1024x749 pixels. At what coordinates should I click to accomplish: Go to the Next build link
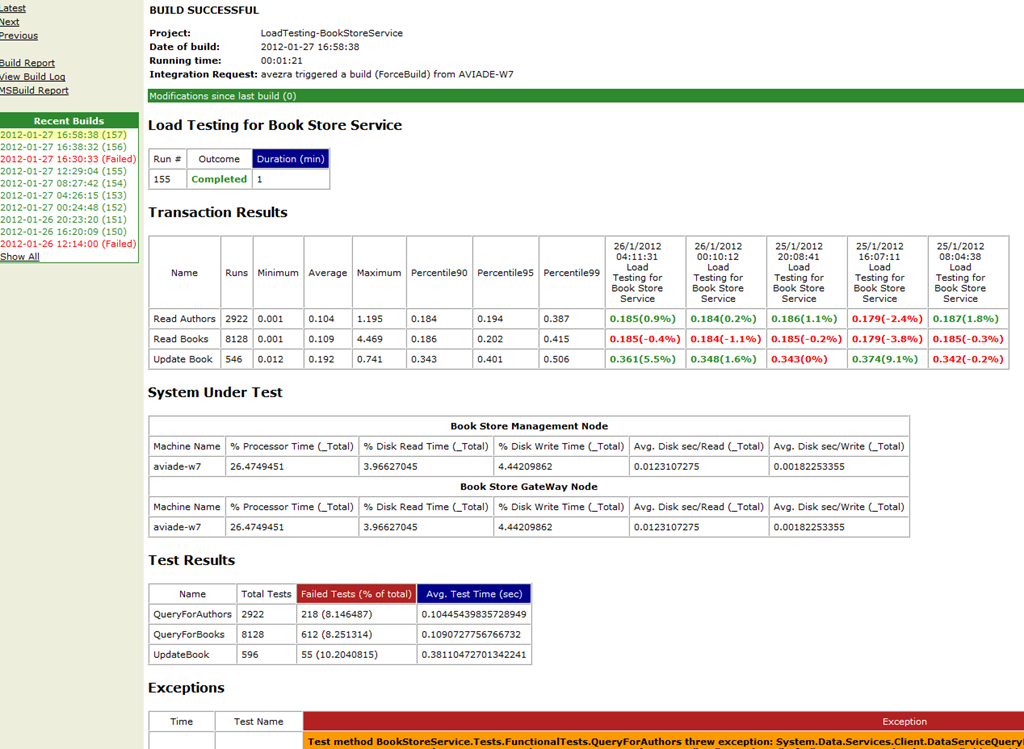point(9,22)
